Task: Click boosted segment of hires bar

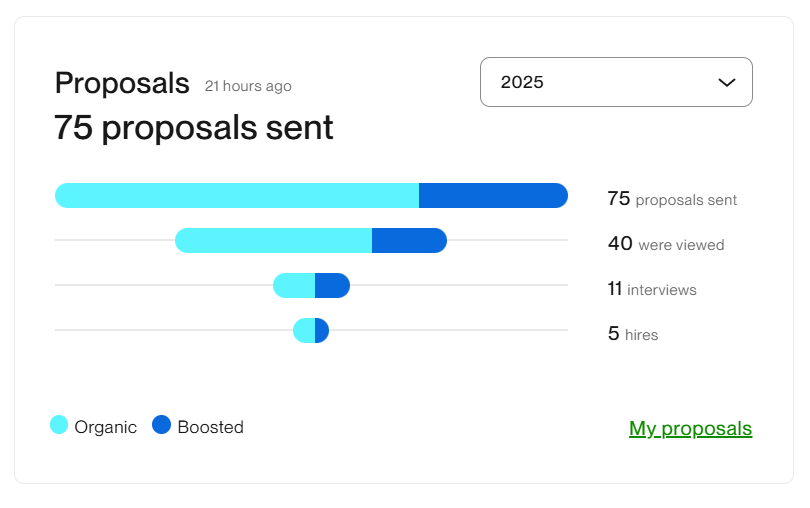Action: [x=321, y=331]
